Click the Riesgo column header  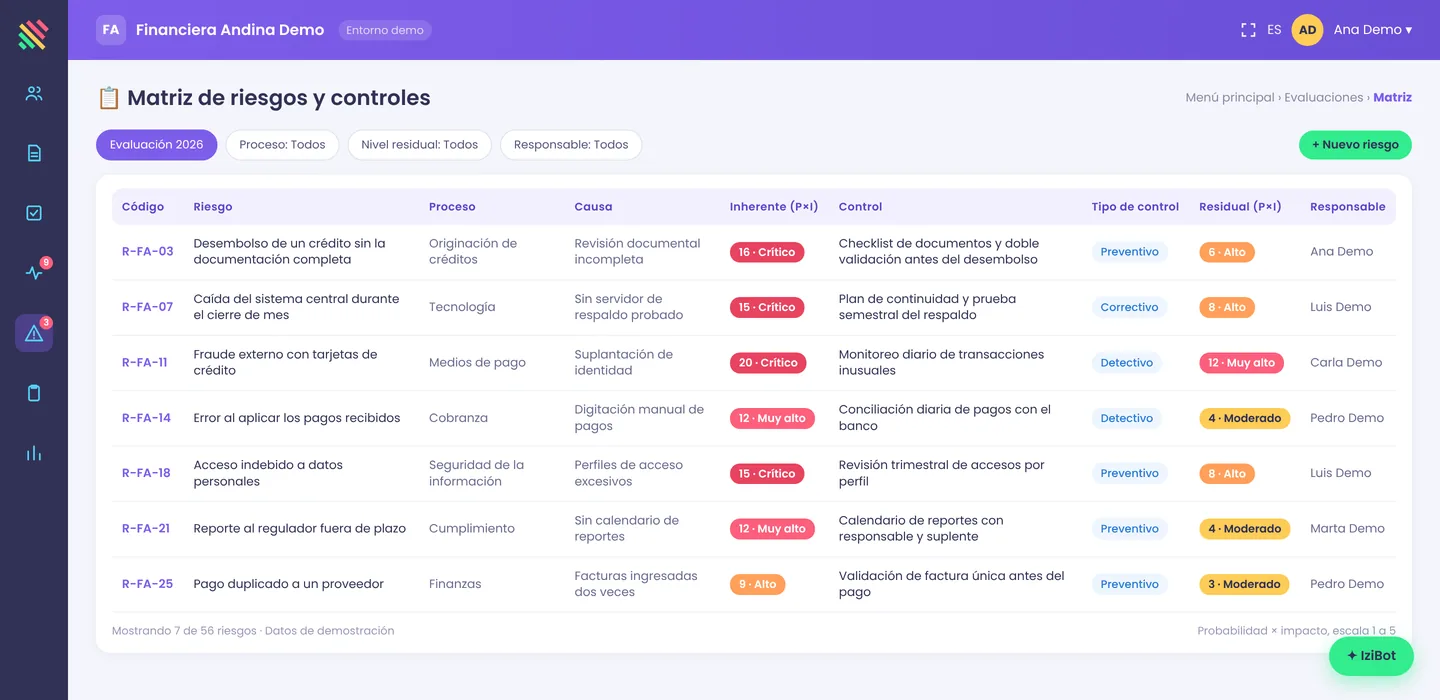[x=213, y=207]
